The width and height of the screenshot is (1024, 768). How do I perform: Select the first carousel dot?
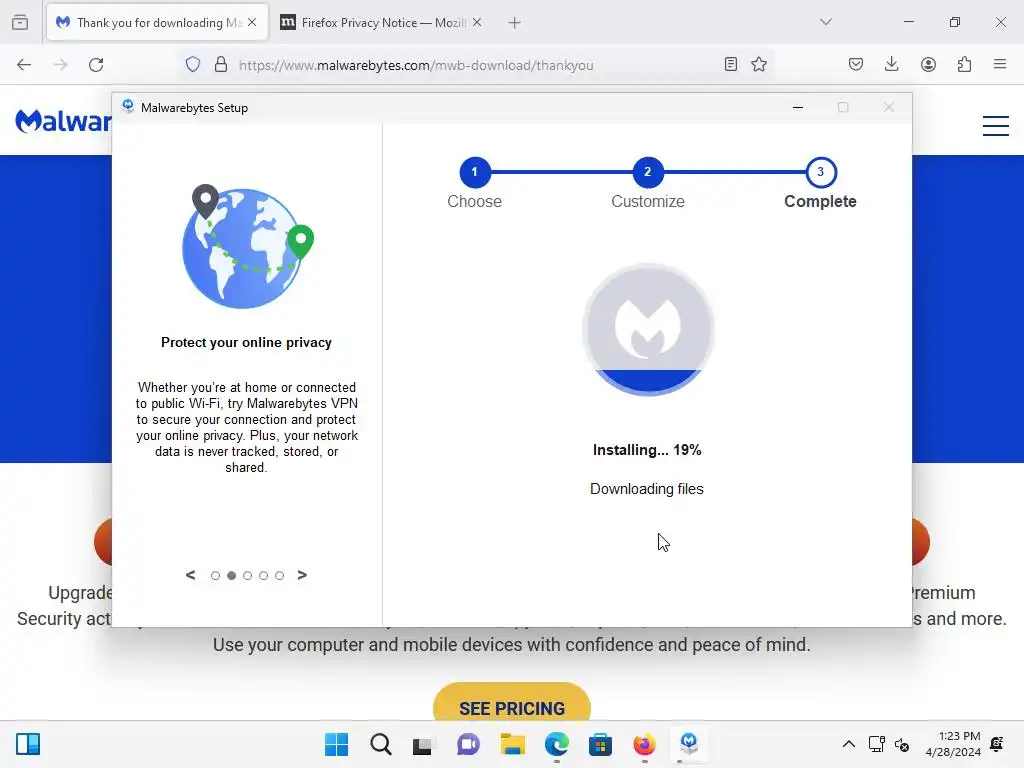(216, 575)
